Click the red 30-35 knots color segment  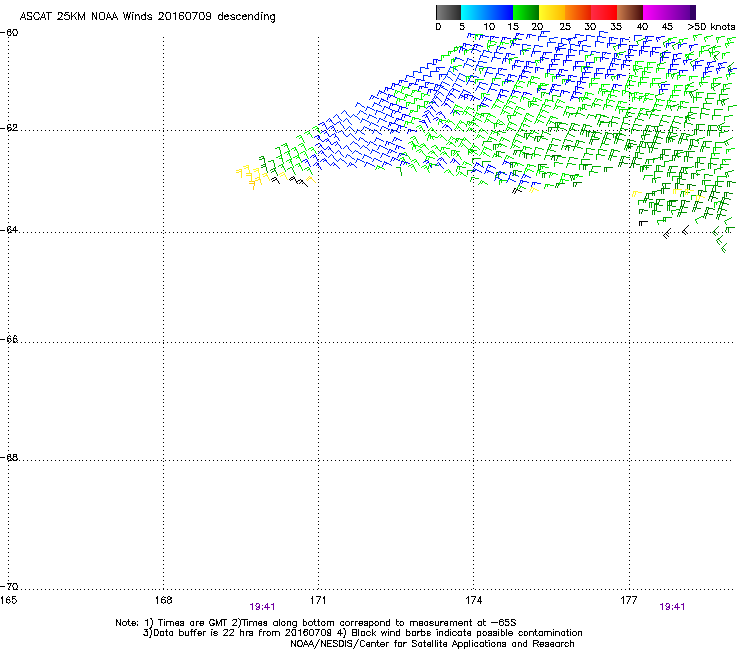click(x=604, y=12)
